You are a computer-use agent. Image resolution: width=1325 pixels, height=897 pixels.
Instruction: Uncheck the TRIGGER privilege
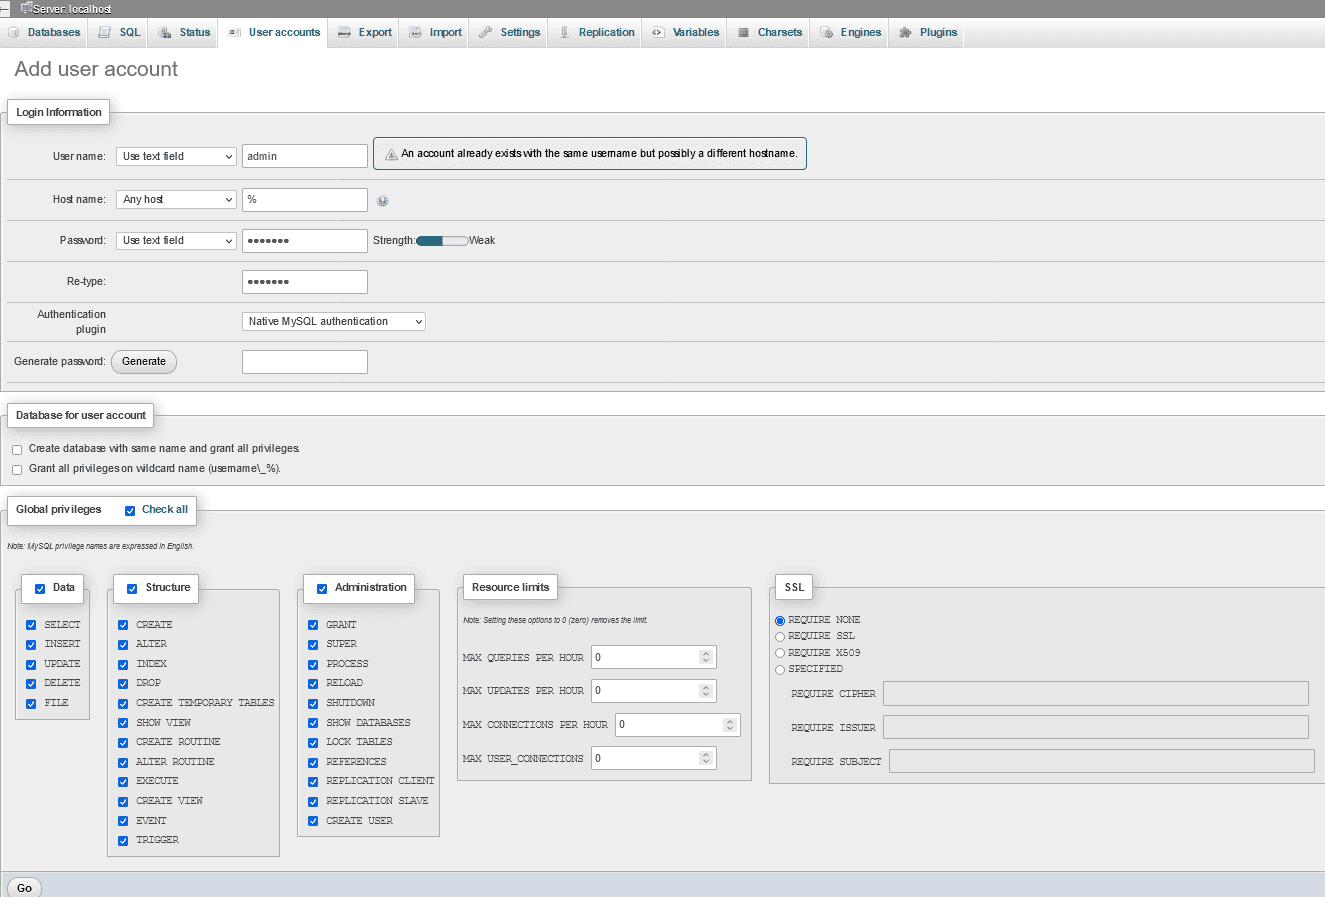(123, 841)
